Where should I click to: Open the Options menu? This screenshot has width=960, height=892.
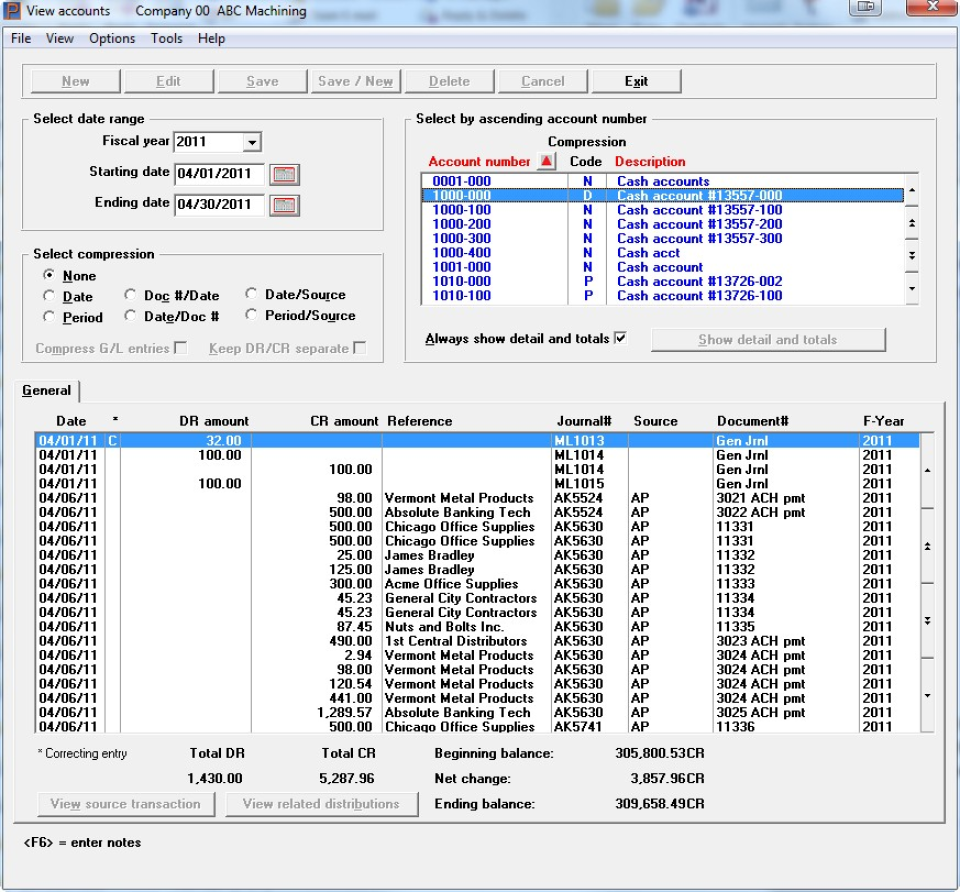(x=112, y=38)
